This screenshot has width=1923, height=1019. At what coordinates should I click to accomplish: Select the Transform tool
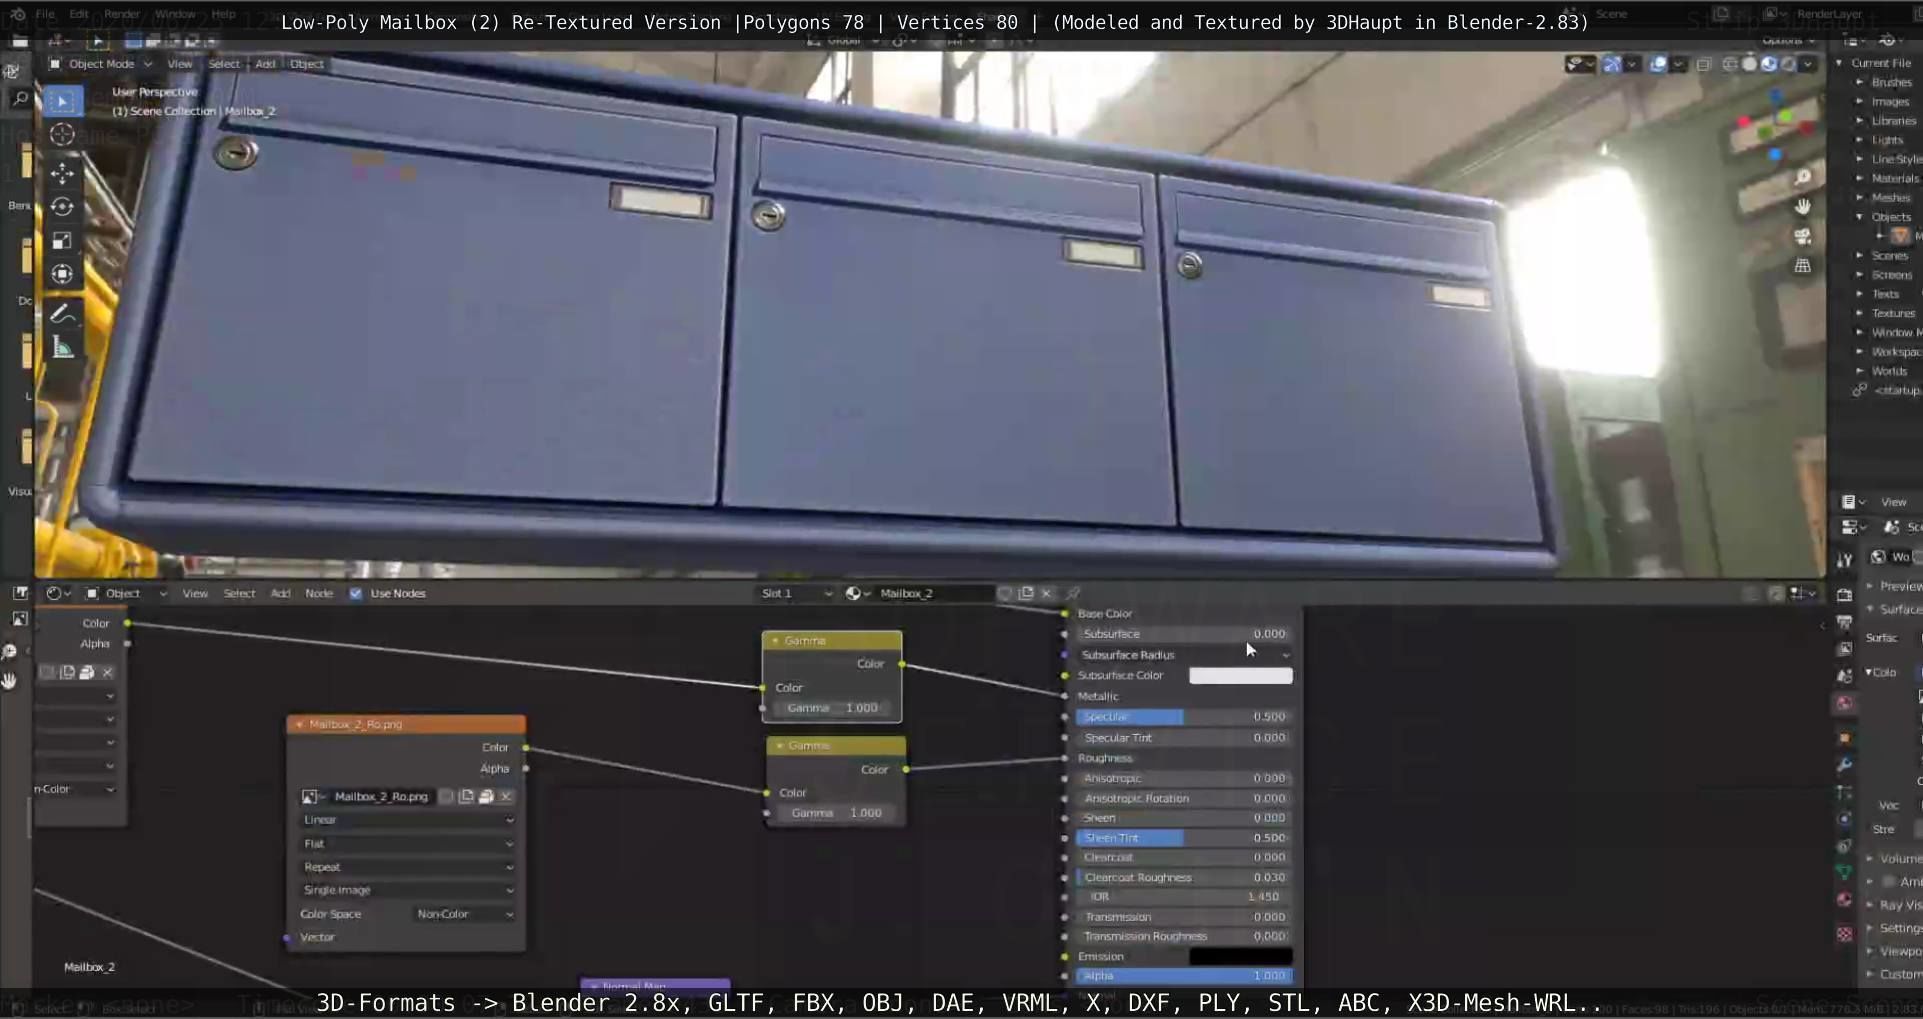click(x=62, y=274)
